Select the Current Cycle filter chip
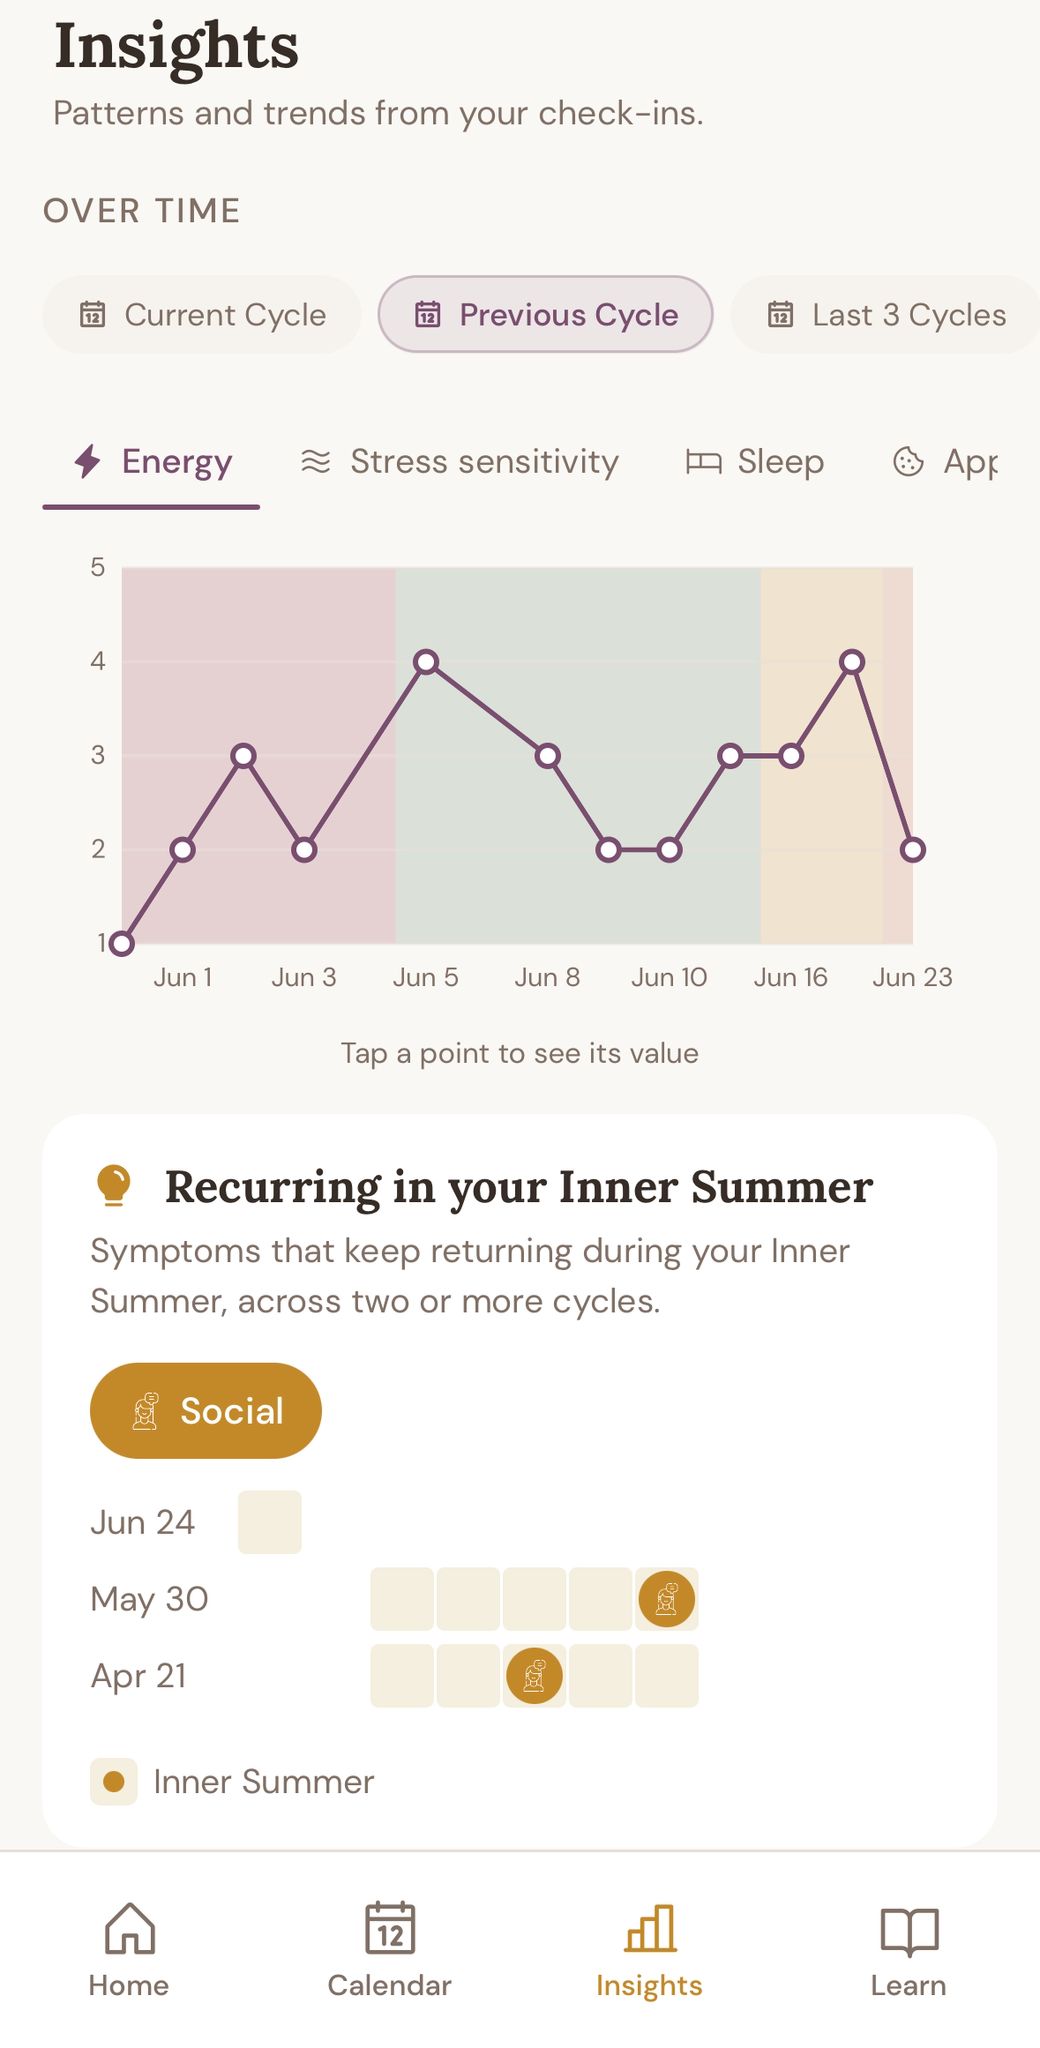 202,314
